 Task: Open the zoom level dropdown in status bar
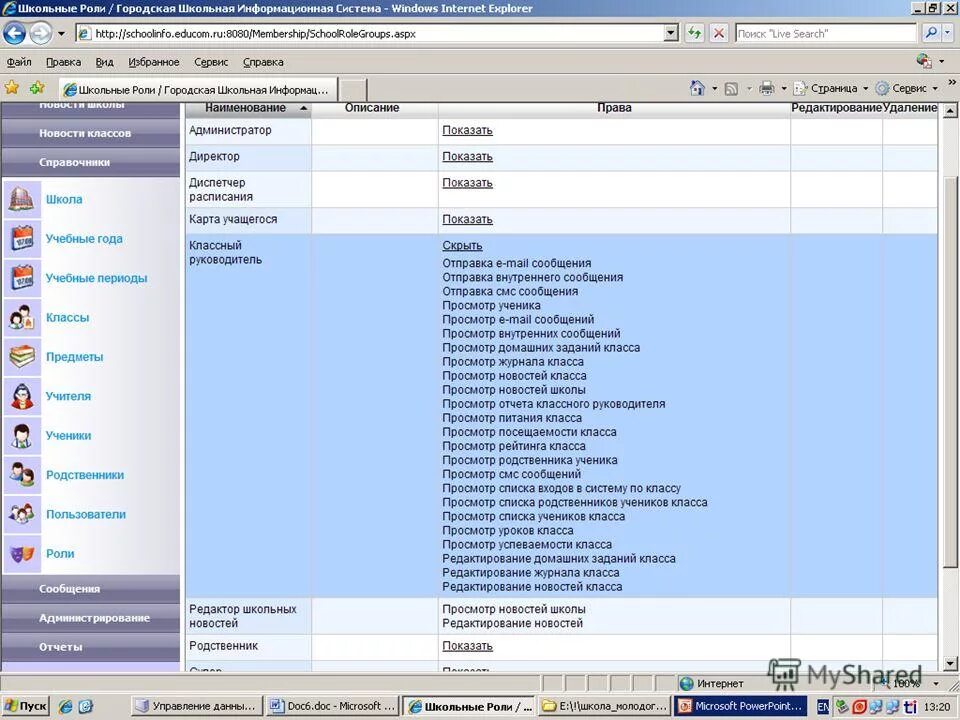coord(936,683)
